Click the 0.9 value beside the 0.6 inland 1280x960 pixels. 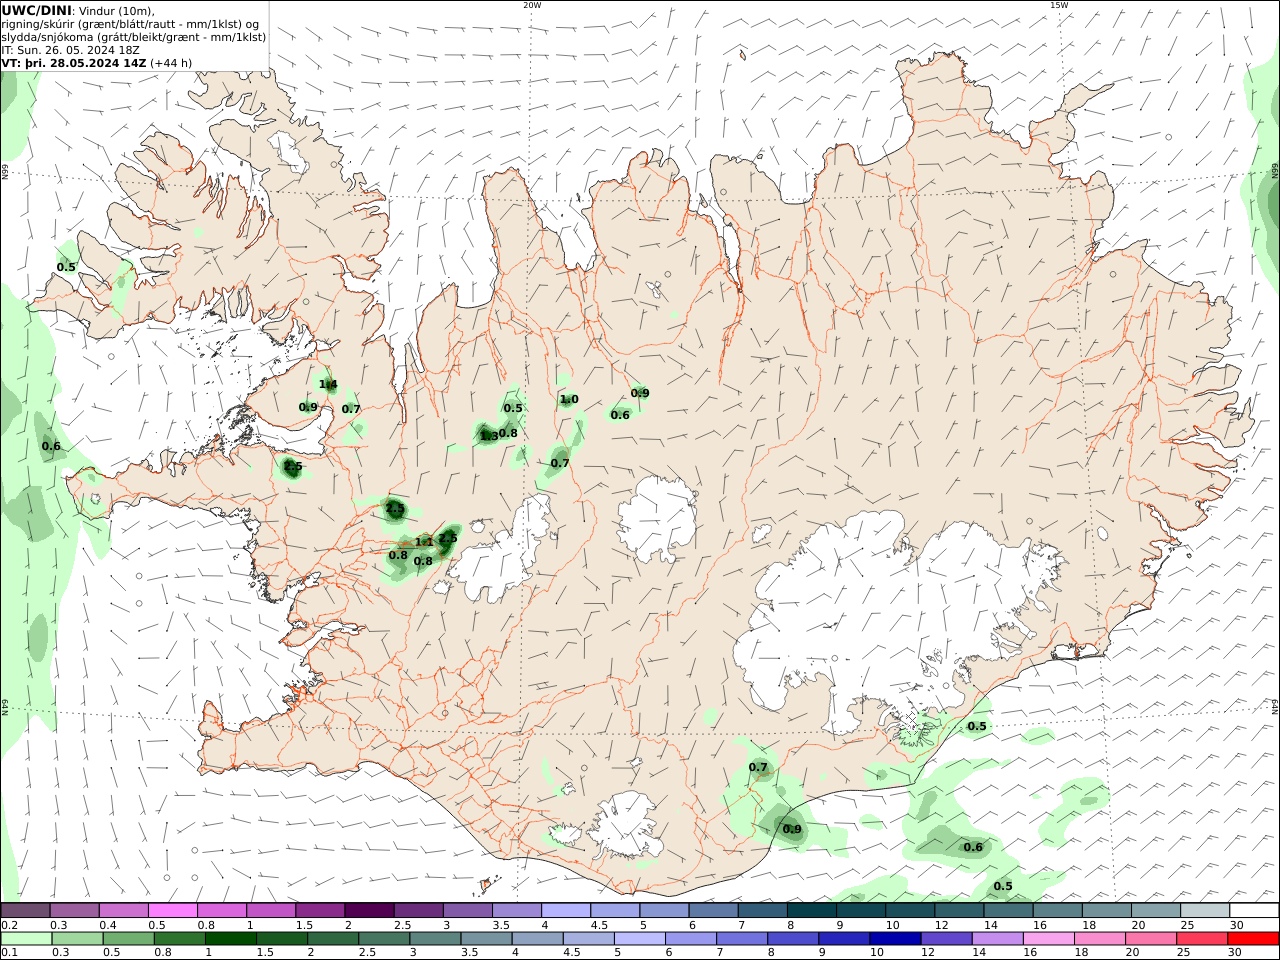coord(640,394)
